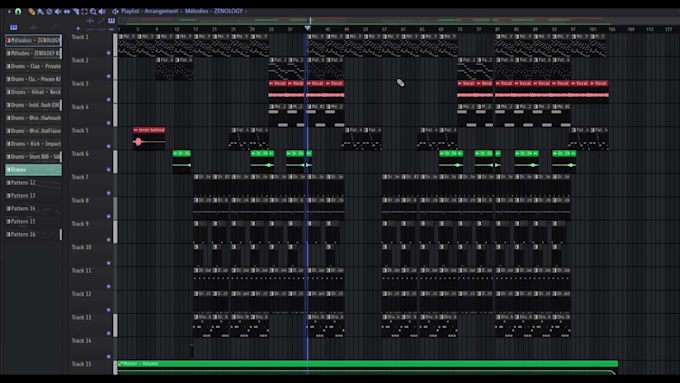Screen dimensions: 680x383
Task: Select Pattern 15 in the picker
Action: pos(33,221)
